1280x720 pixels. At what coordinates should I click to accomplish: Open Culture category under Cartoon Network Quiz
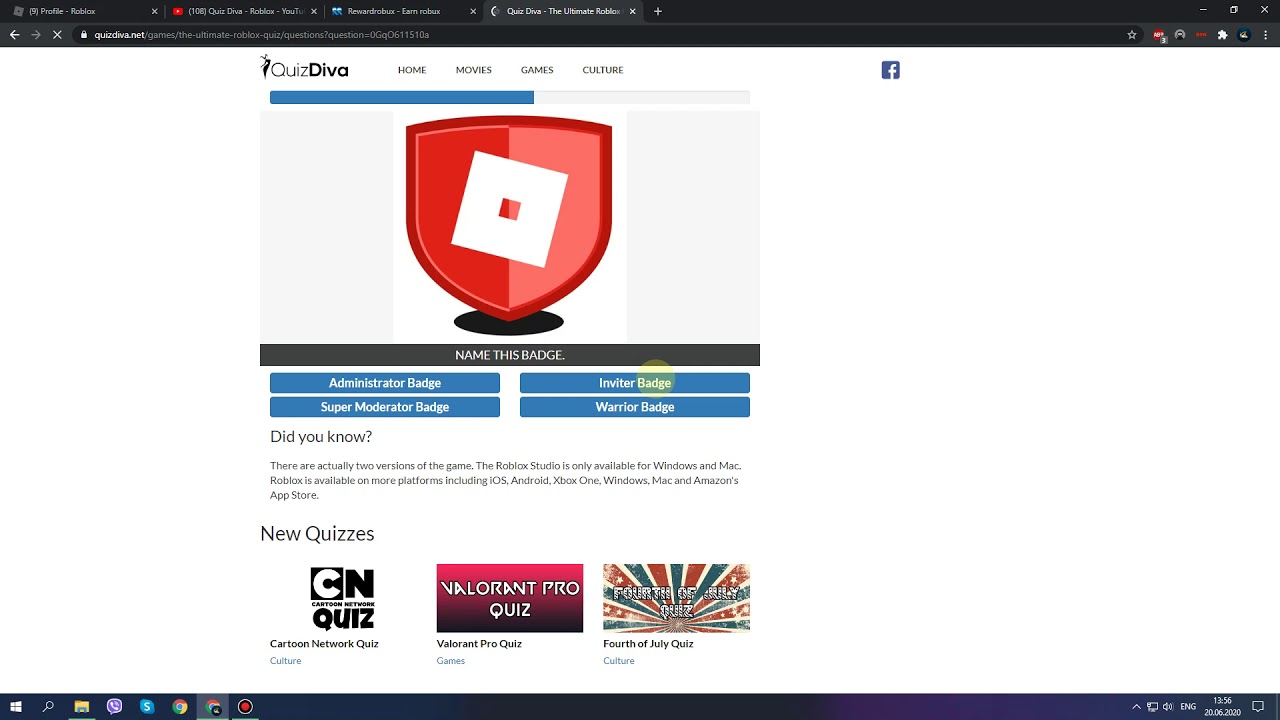click(285, 660)
